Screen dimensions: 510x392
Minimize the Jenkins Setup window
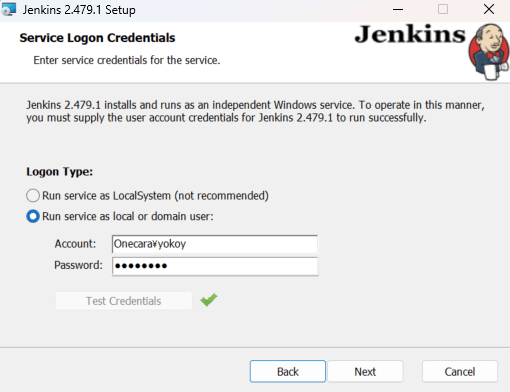(398, 10)
